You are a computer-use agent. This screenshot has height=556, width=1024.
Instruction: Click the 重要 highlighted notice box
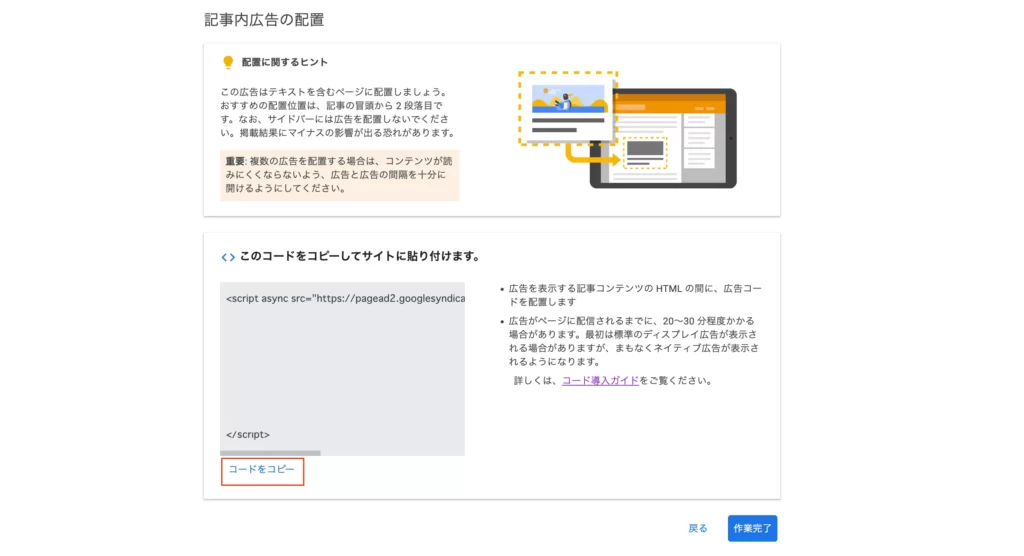[340, 174]
